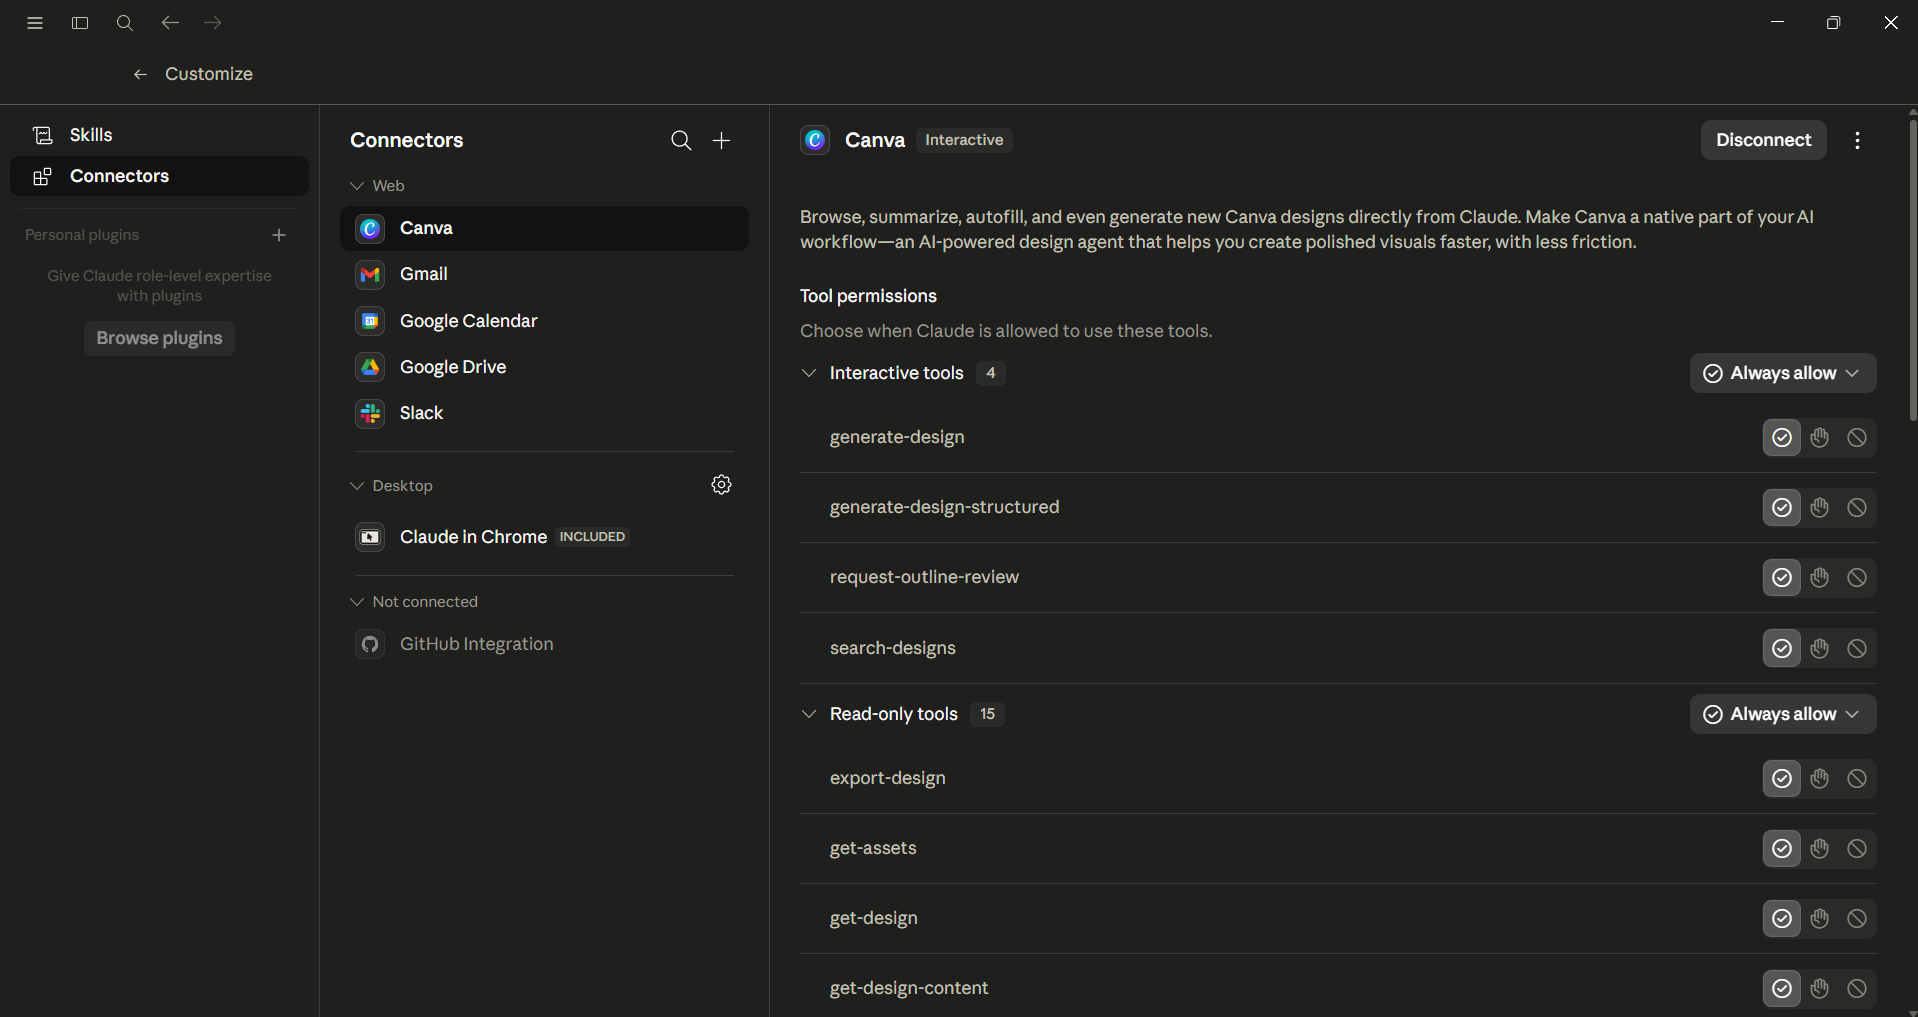Screen dimensions: 1918x1017
Task: Open Interactive tools Always allow dropdown
Action: 1783,373
